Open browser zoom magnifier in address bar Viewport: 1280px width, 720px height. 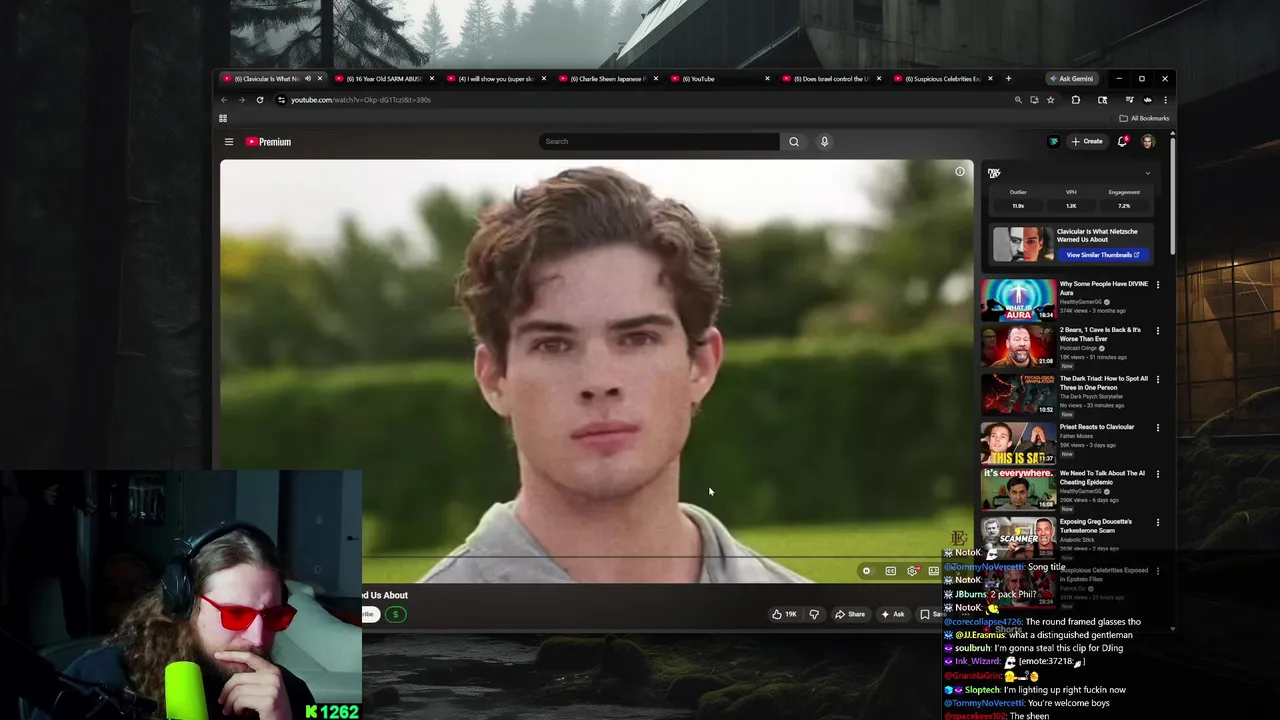click(1018, 100)
